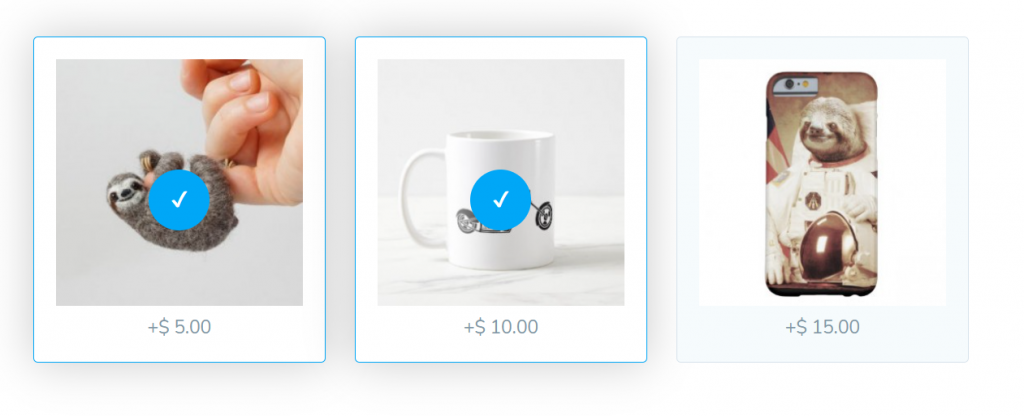Uncheck the blue checkmark on white mug

click(x=501, y=200)
